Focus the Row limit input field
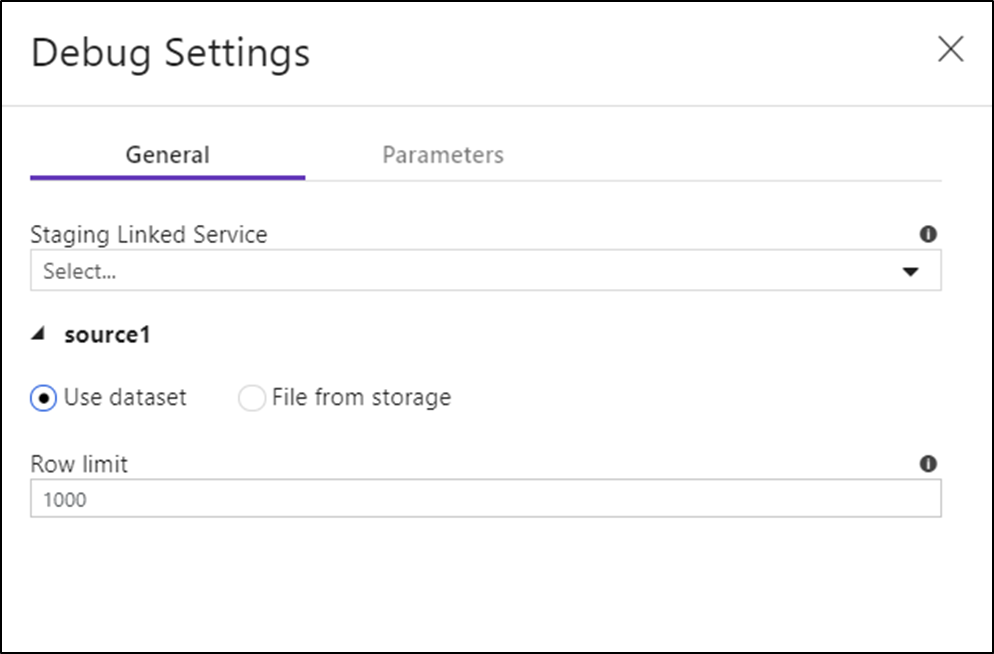 [485, 499]
